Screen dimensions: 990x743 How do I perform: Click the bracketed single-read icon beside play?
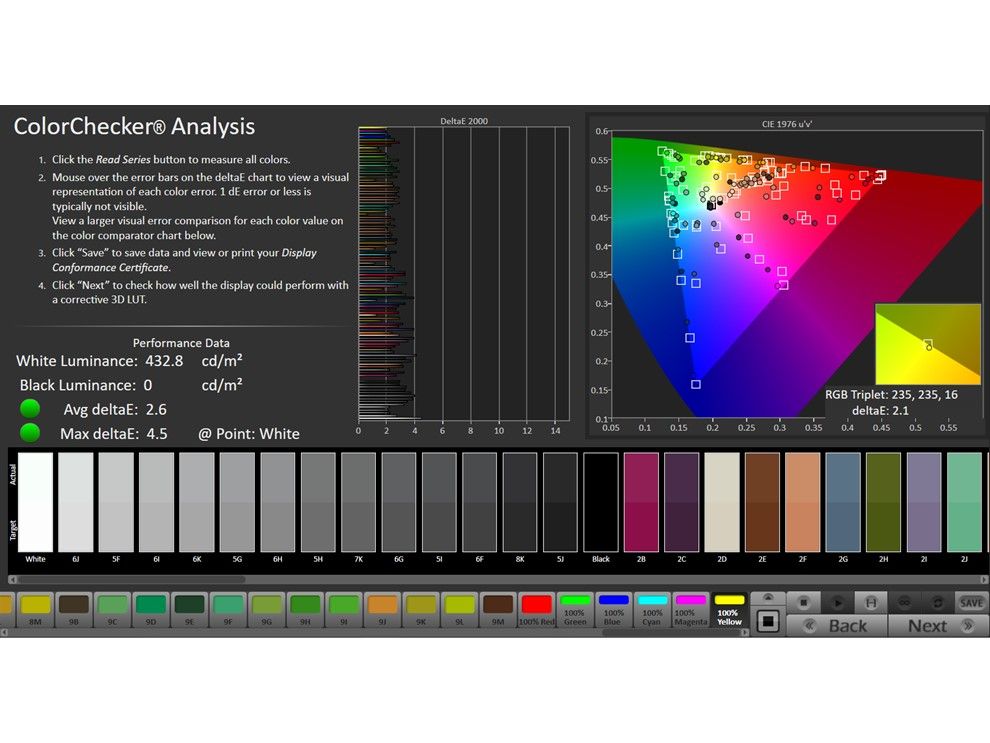[x=871, y=602]
